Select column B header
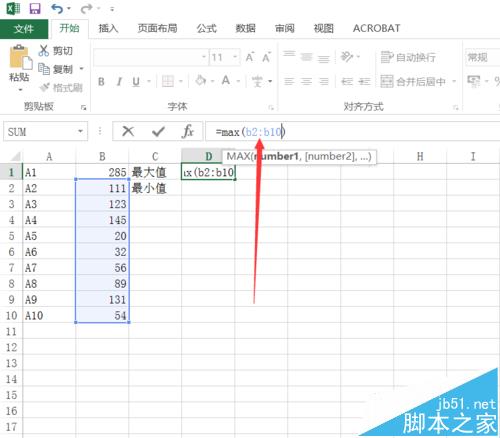 click(x=102, y=156)
